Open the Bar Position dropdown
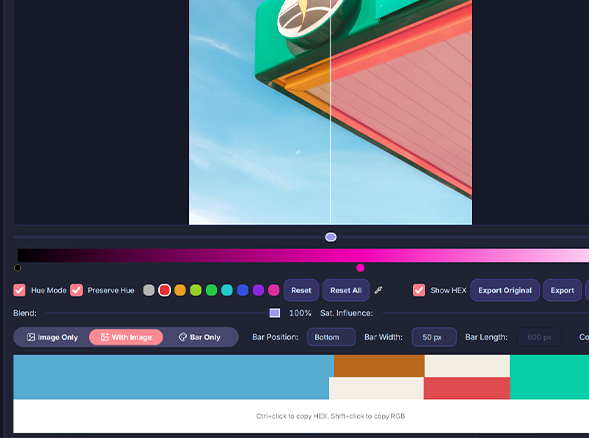 331,337
